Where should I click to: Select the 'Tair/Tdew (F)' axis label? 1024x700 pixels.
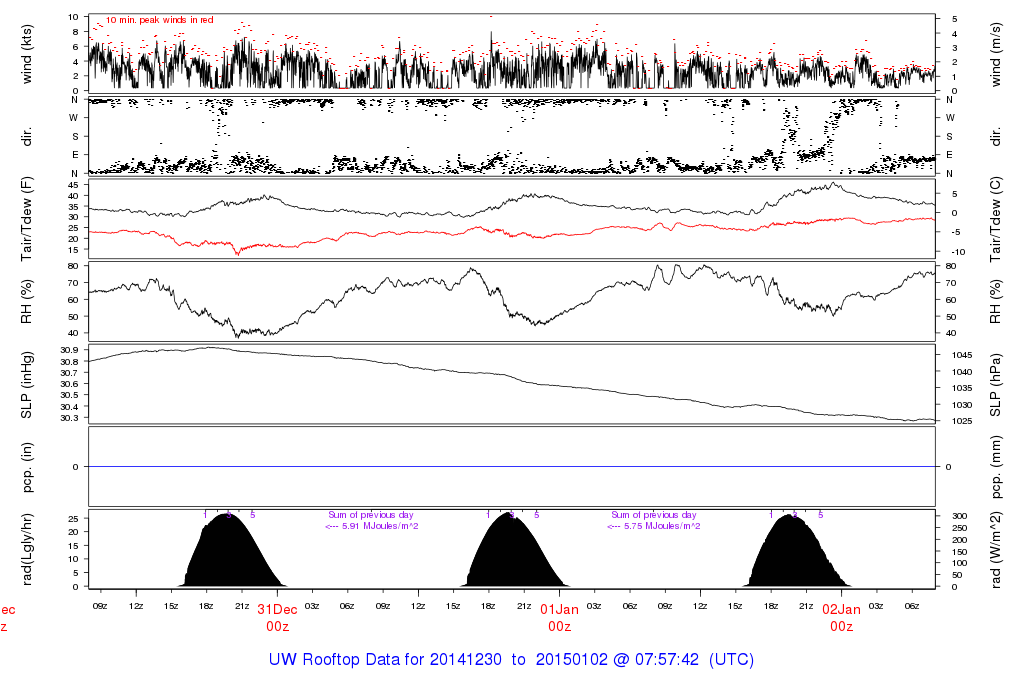point(27,218)
